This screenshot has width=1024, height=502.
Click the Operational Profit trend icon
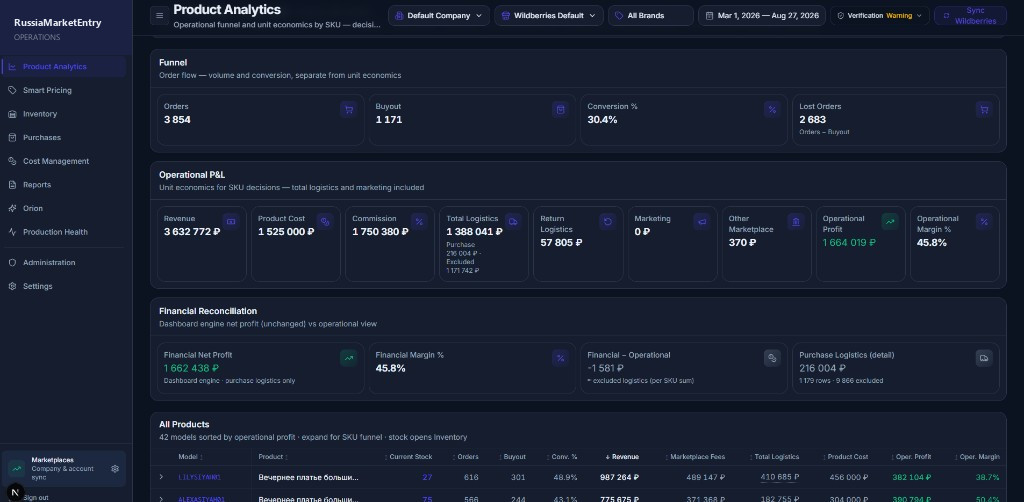point(889,222)
